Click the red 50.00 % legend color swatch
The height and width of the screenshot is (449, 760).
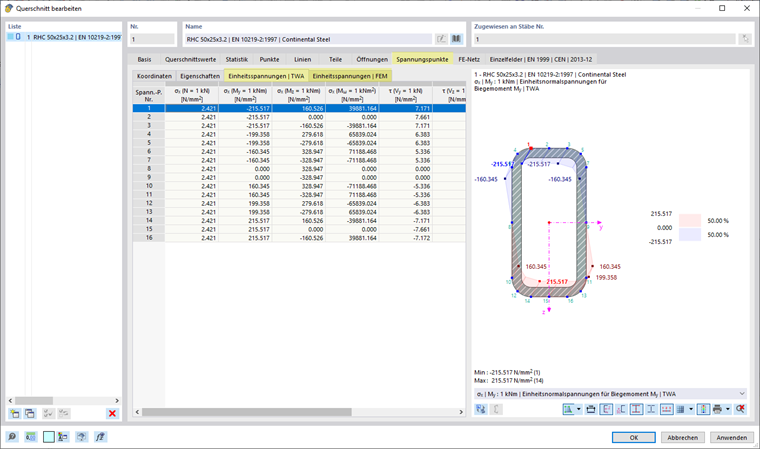pyautogui.click(x=690, y=220)
